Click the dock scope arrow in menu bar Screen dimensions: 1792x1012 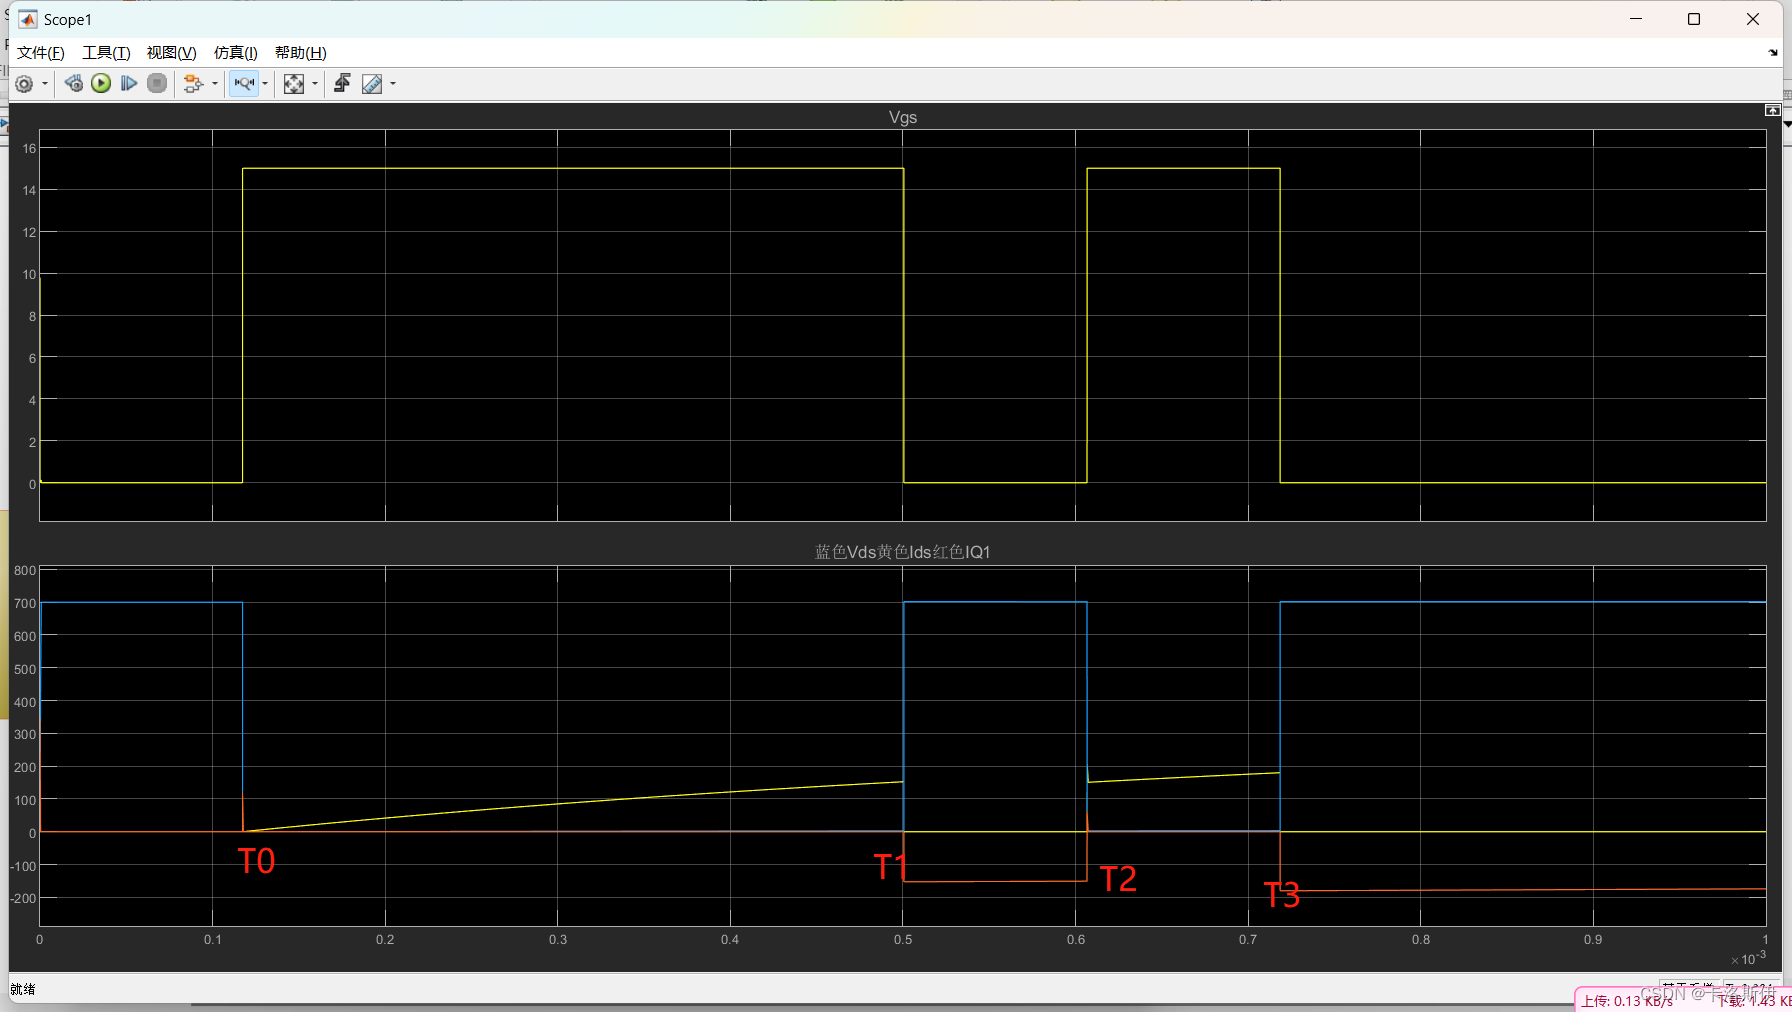[x=1773, y=53]
